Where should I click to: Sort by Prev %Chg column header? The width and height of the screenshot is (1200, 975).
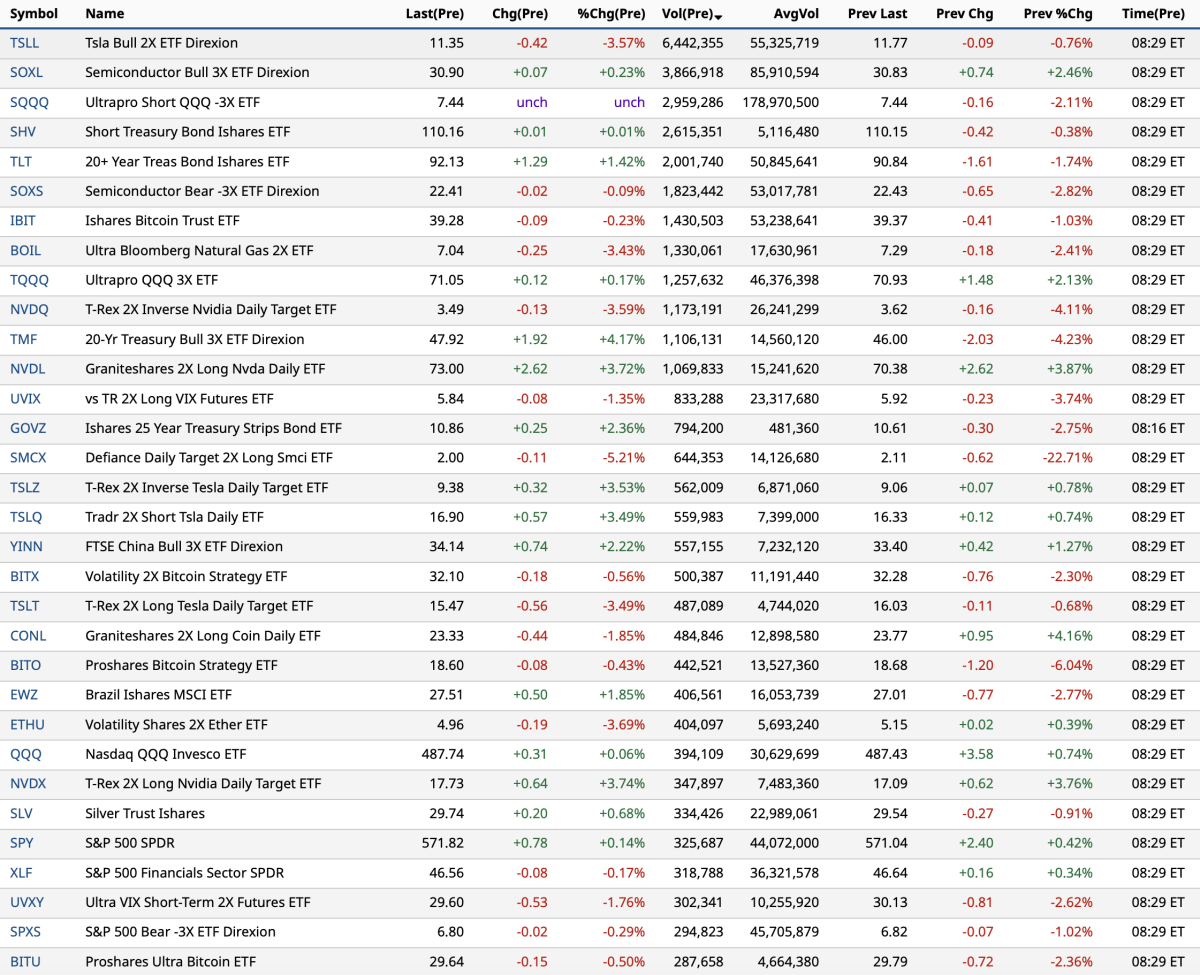click(1057, 14)
